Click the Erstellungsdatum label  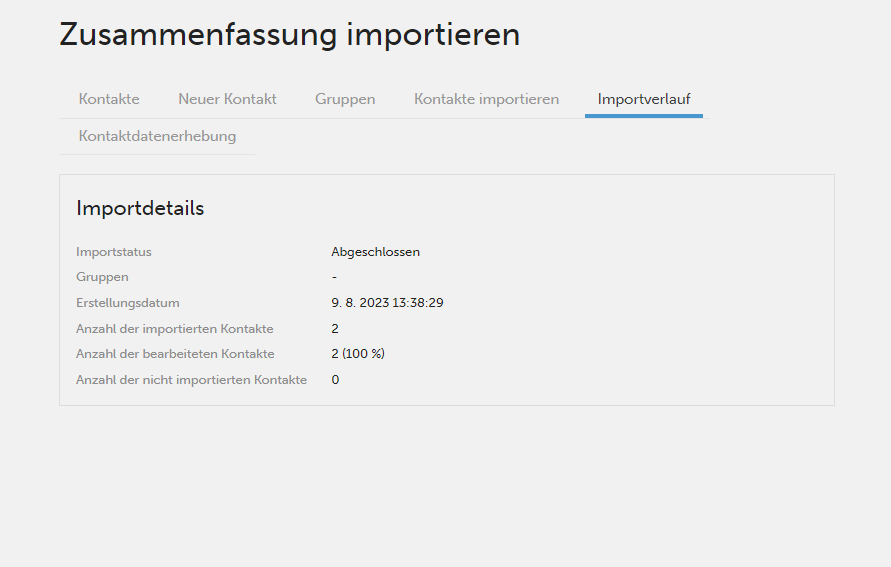coord(128,303)
